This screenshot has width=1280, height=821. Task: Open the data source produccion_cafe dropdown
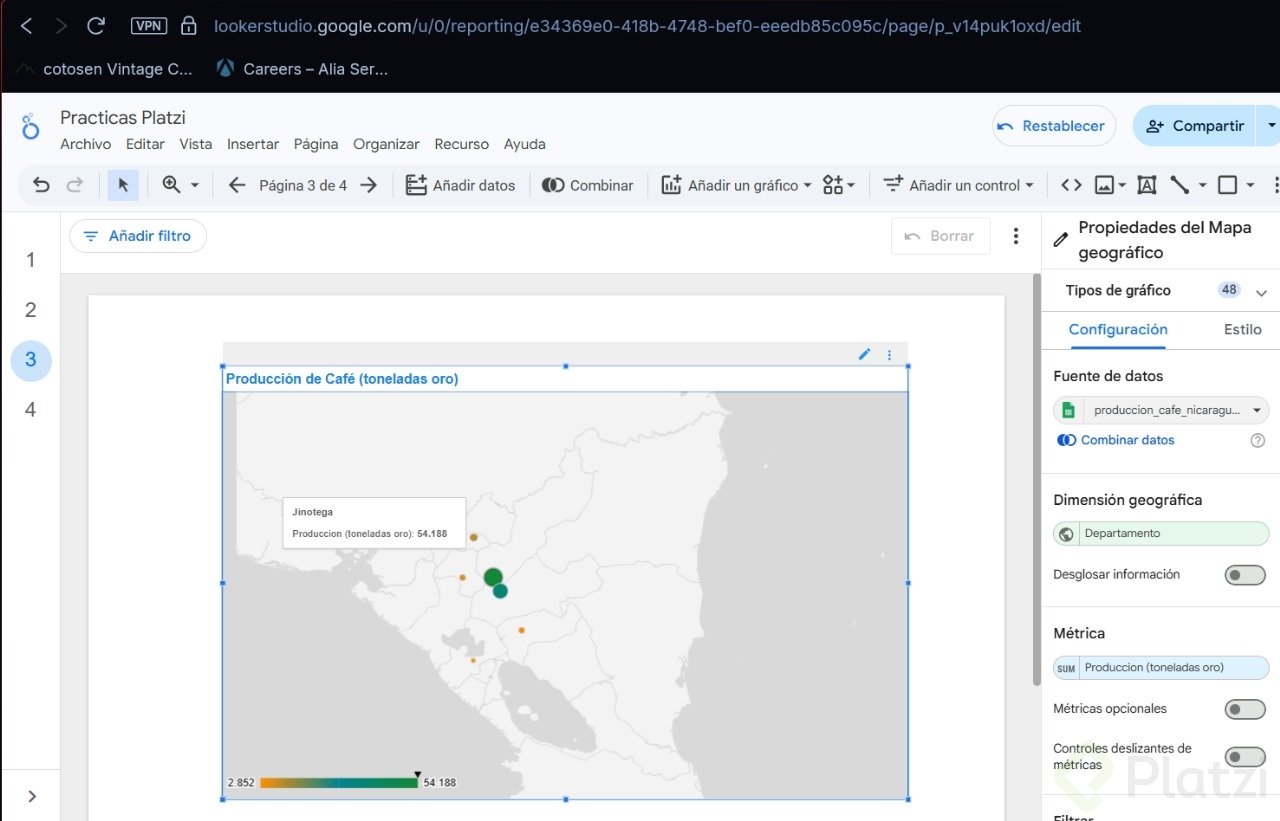1161,410
